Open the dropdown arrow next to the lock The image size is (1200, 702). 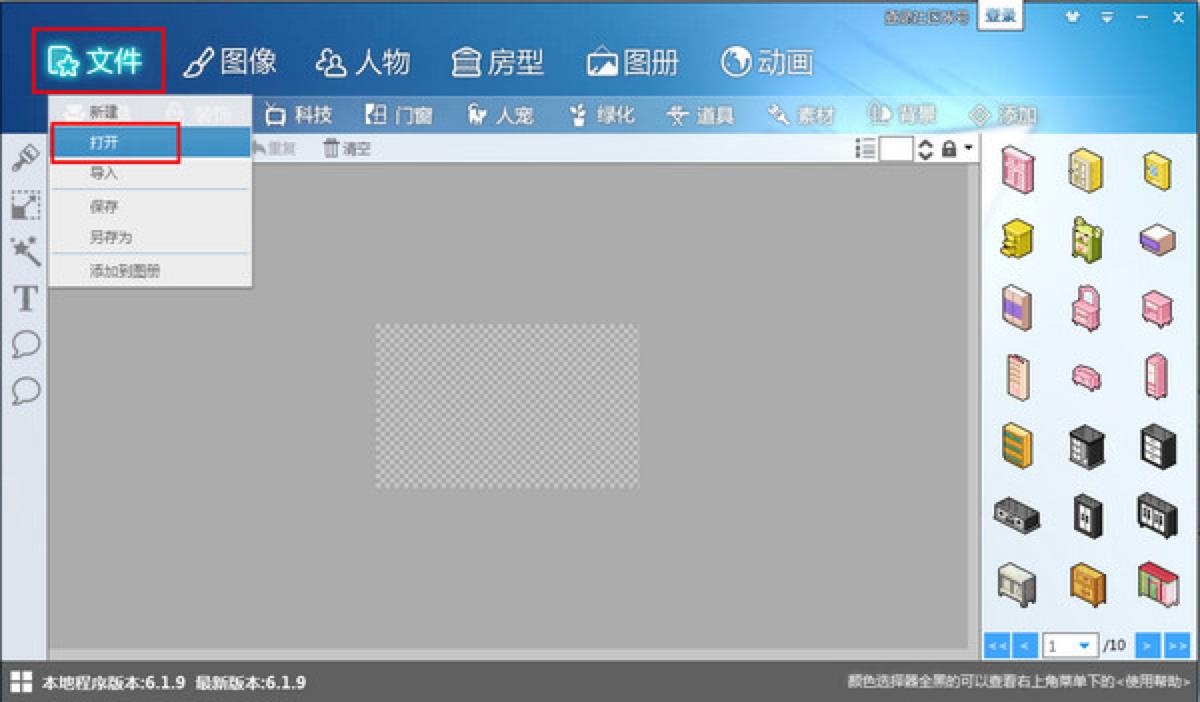tap(968, 147)
